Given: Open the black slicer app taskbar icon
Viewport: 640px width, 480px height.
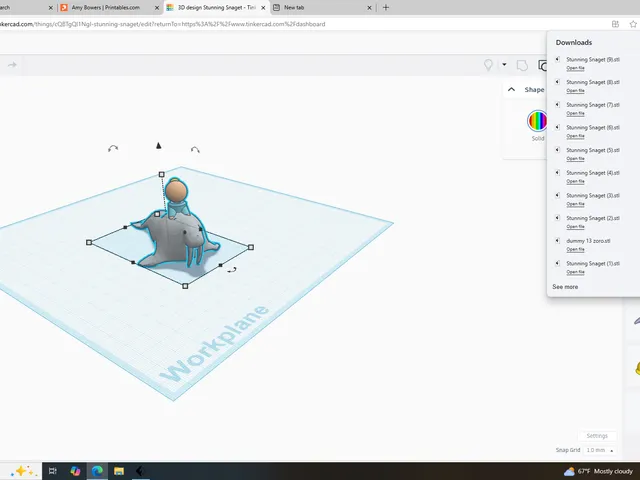Looking at the screenshot, I should pos(140,471).
